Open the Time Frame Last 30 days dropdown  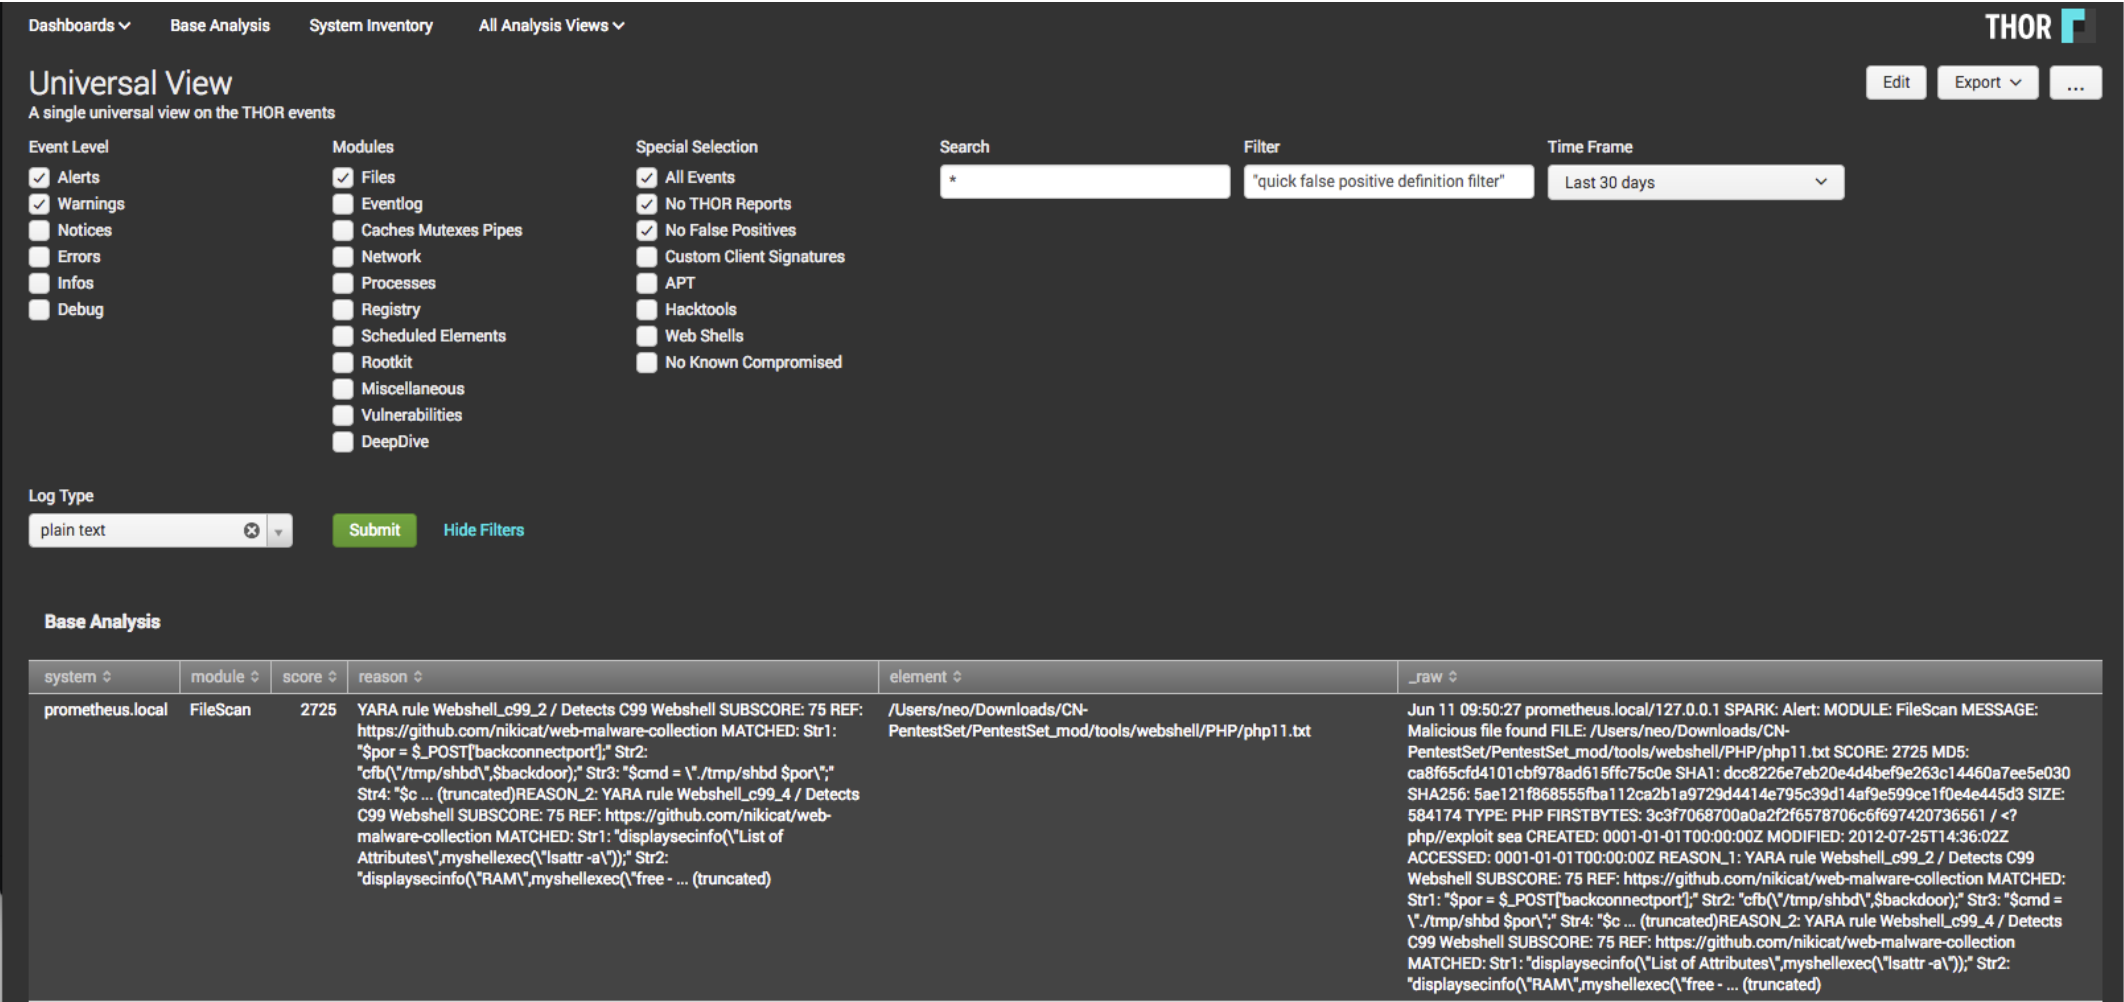(x=1695, y=182)
